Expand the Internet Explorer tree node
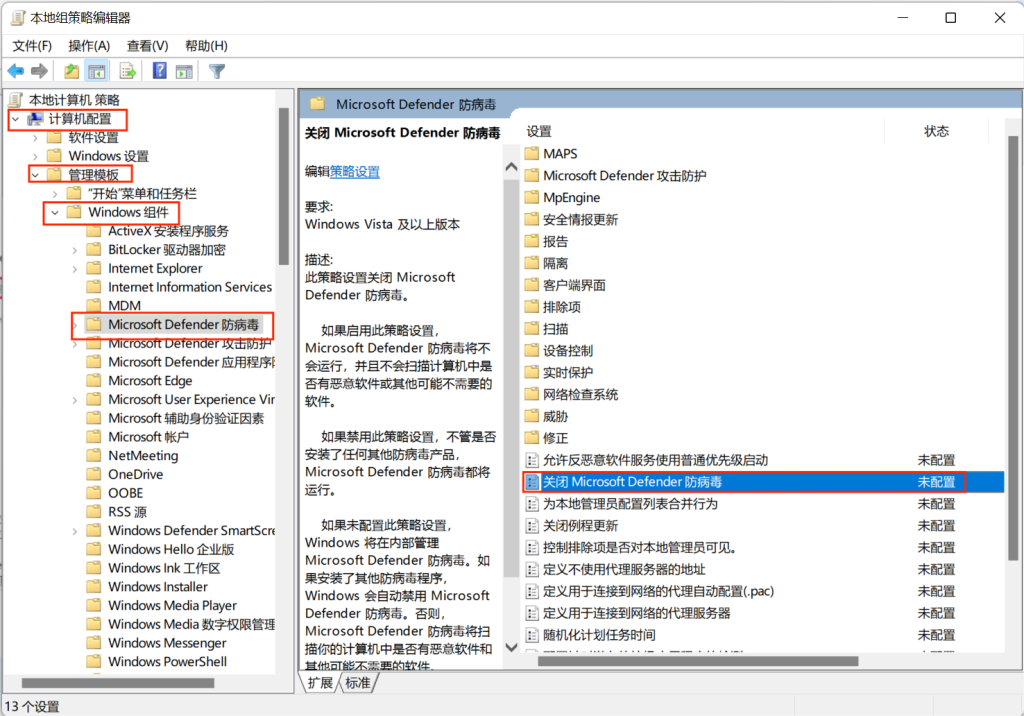 [74, 268]
